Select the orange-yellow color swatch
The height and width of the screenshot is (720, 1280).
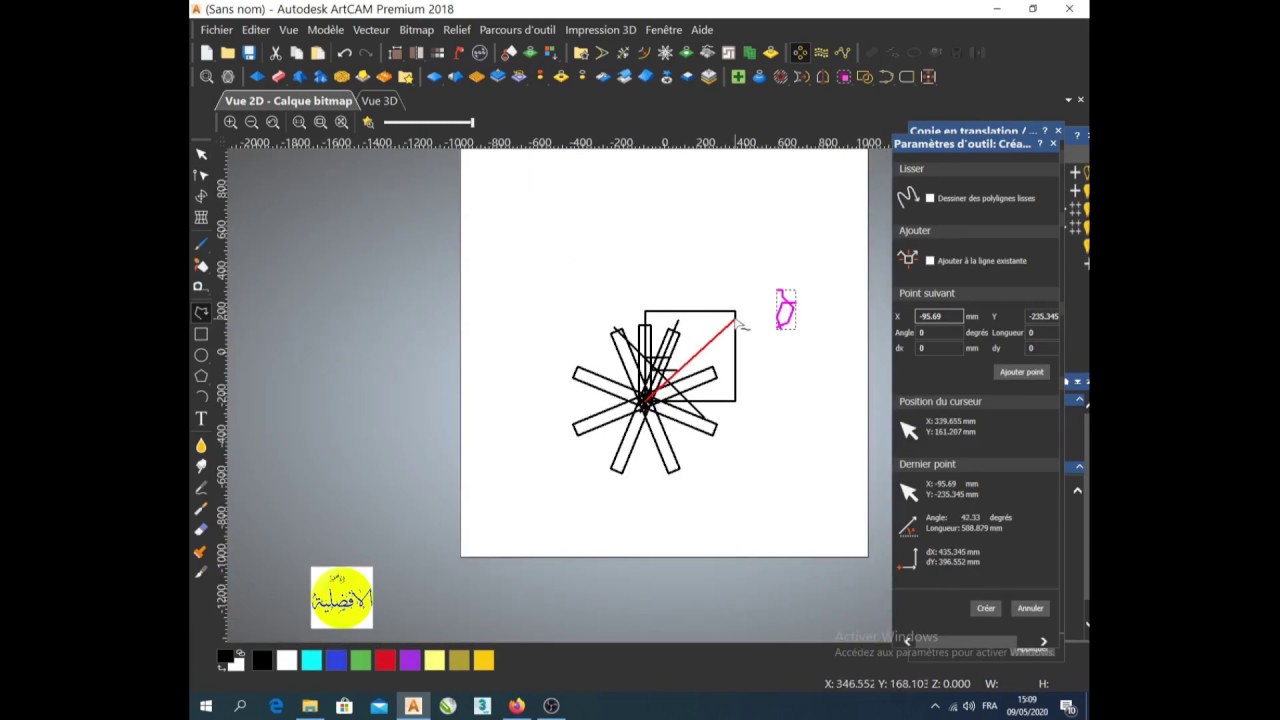(x=484, y=660)
